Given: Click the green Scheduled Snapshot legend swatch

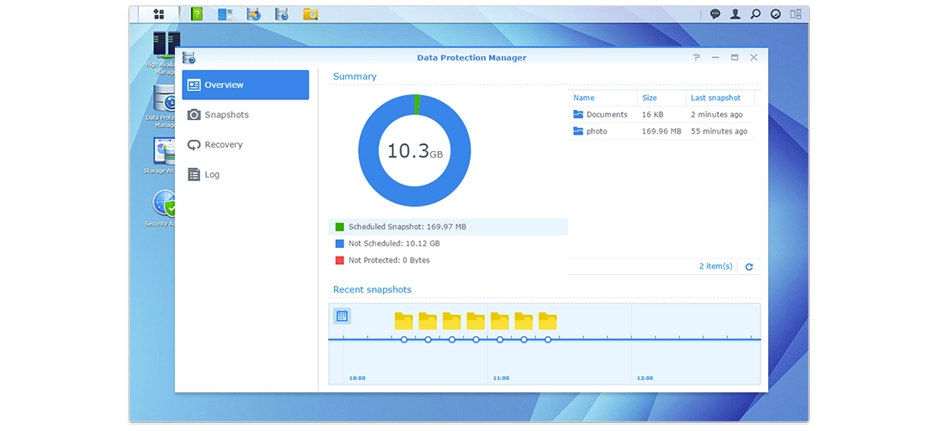Looking at the screenshot, I should (340, 227).
